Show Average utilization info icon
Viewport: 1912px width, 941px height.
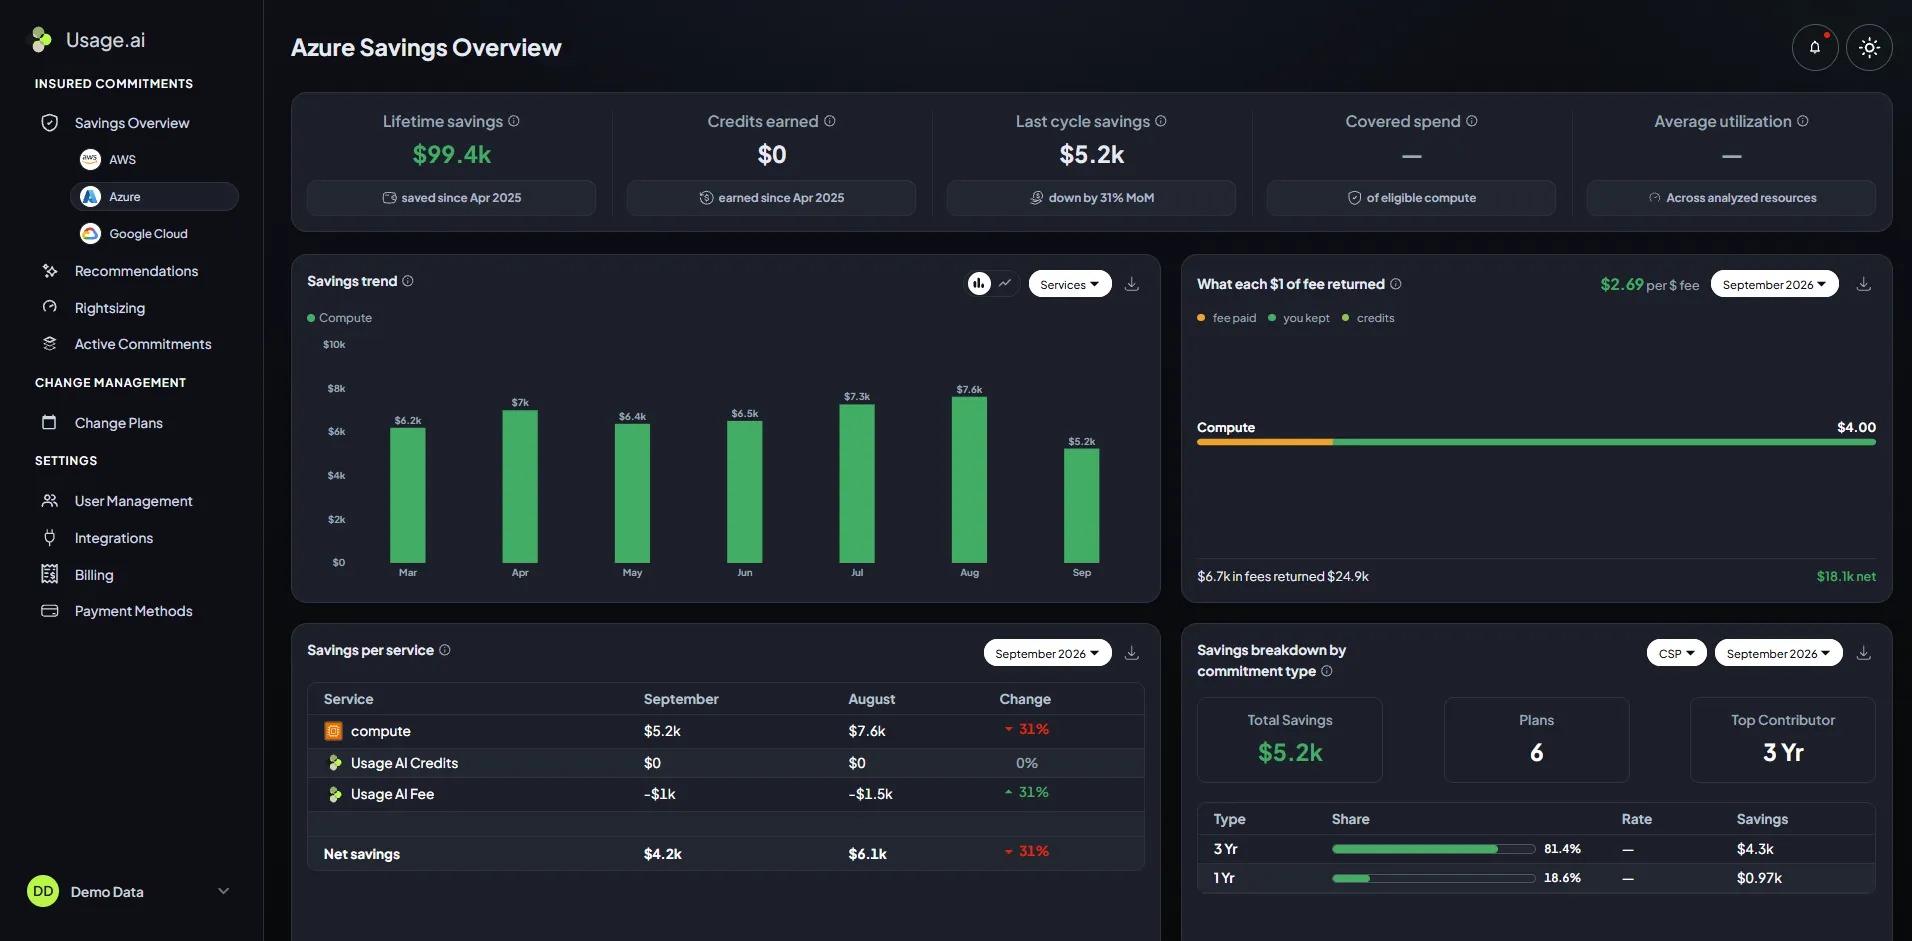tap(1803, 121)
